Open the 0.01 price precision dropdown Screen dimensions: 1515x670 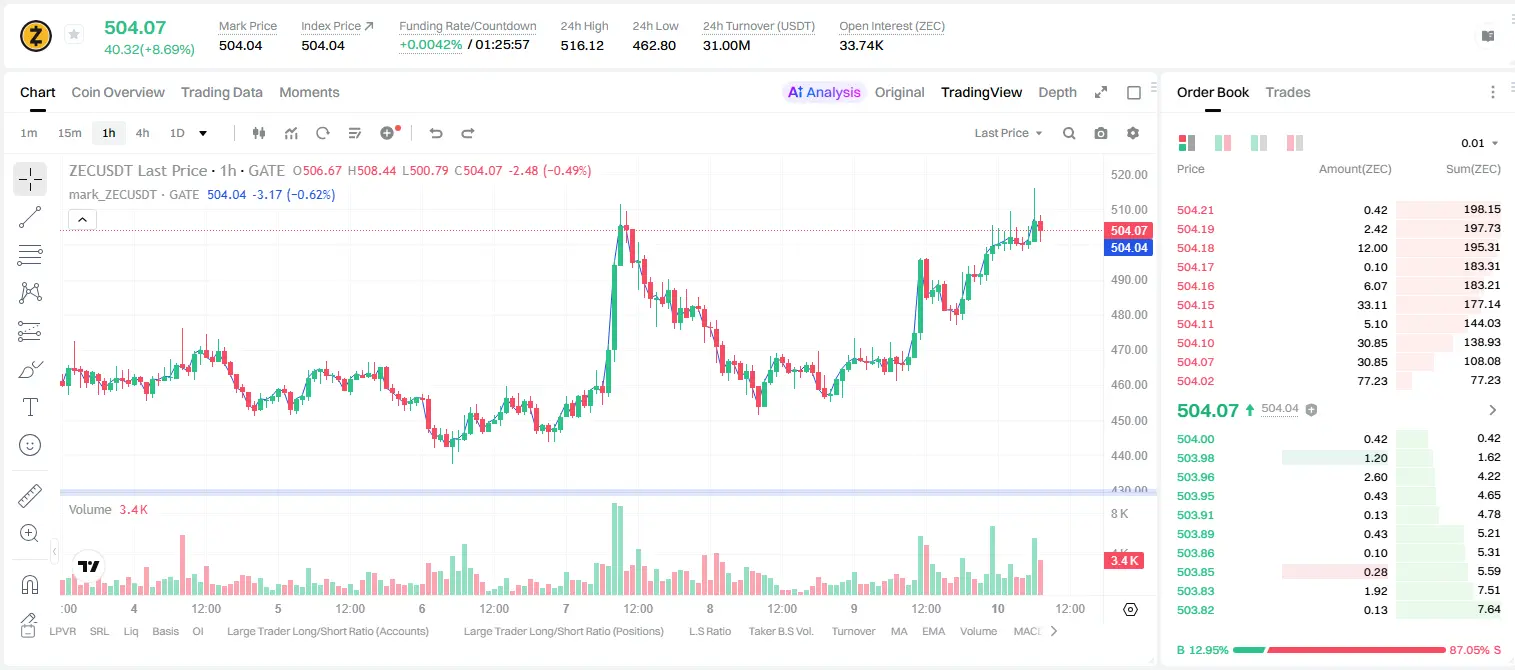(1480, 143)
